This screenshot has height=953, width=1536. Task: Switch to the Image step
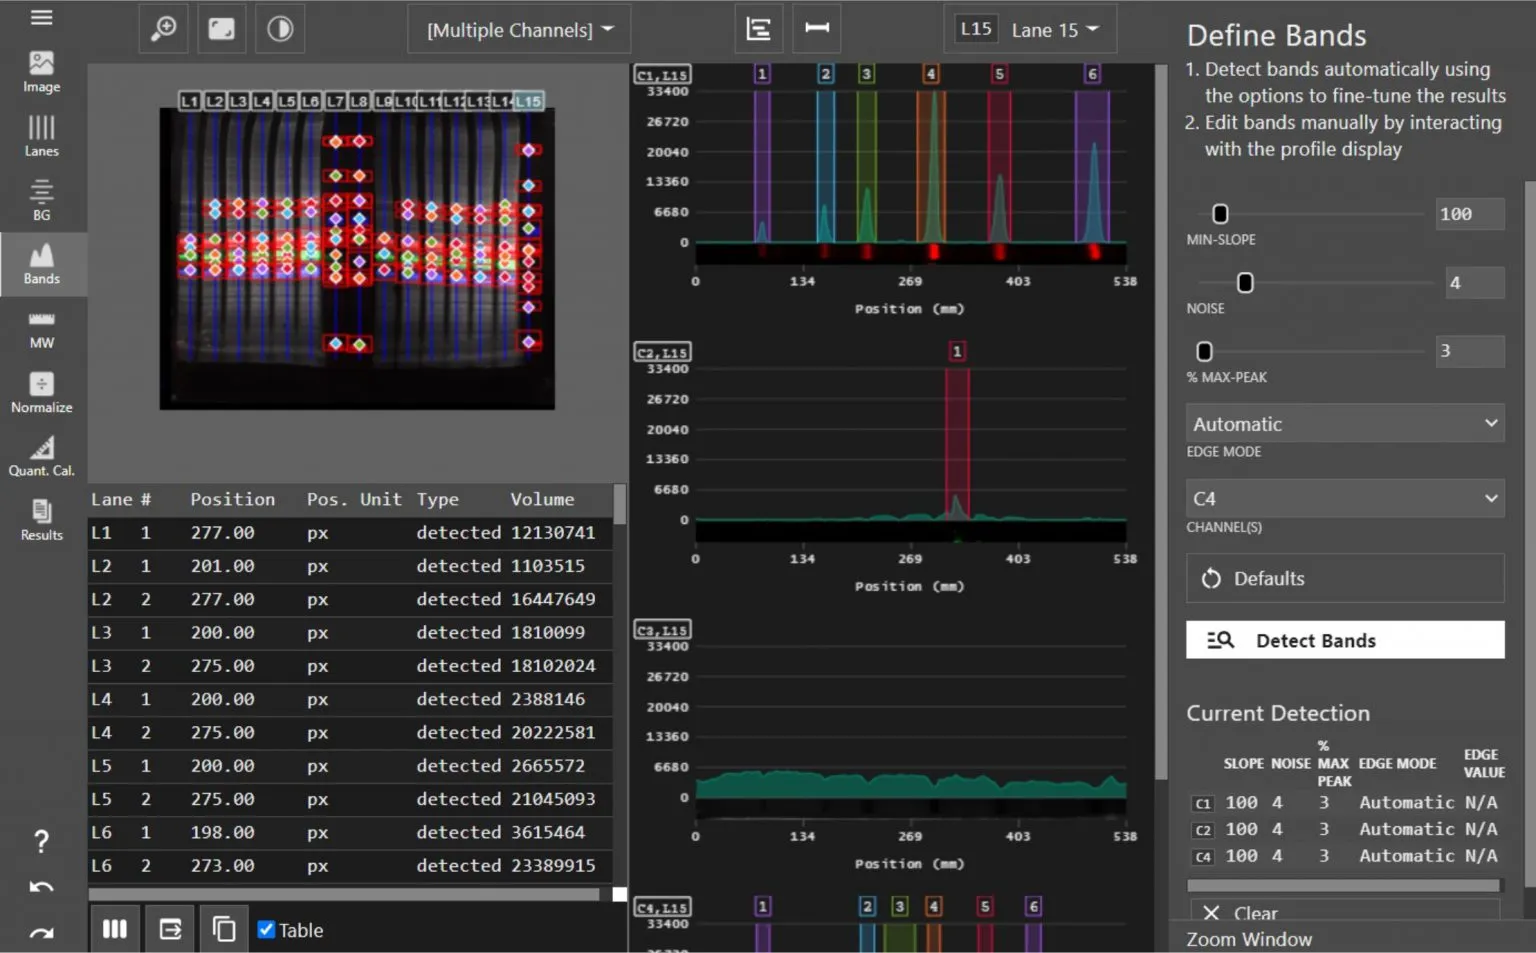click(x=41, y=72)
